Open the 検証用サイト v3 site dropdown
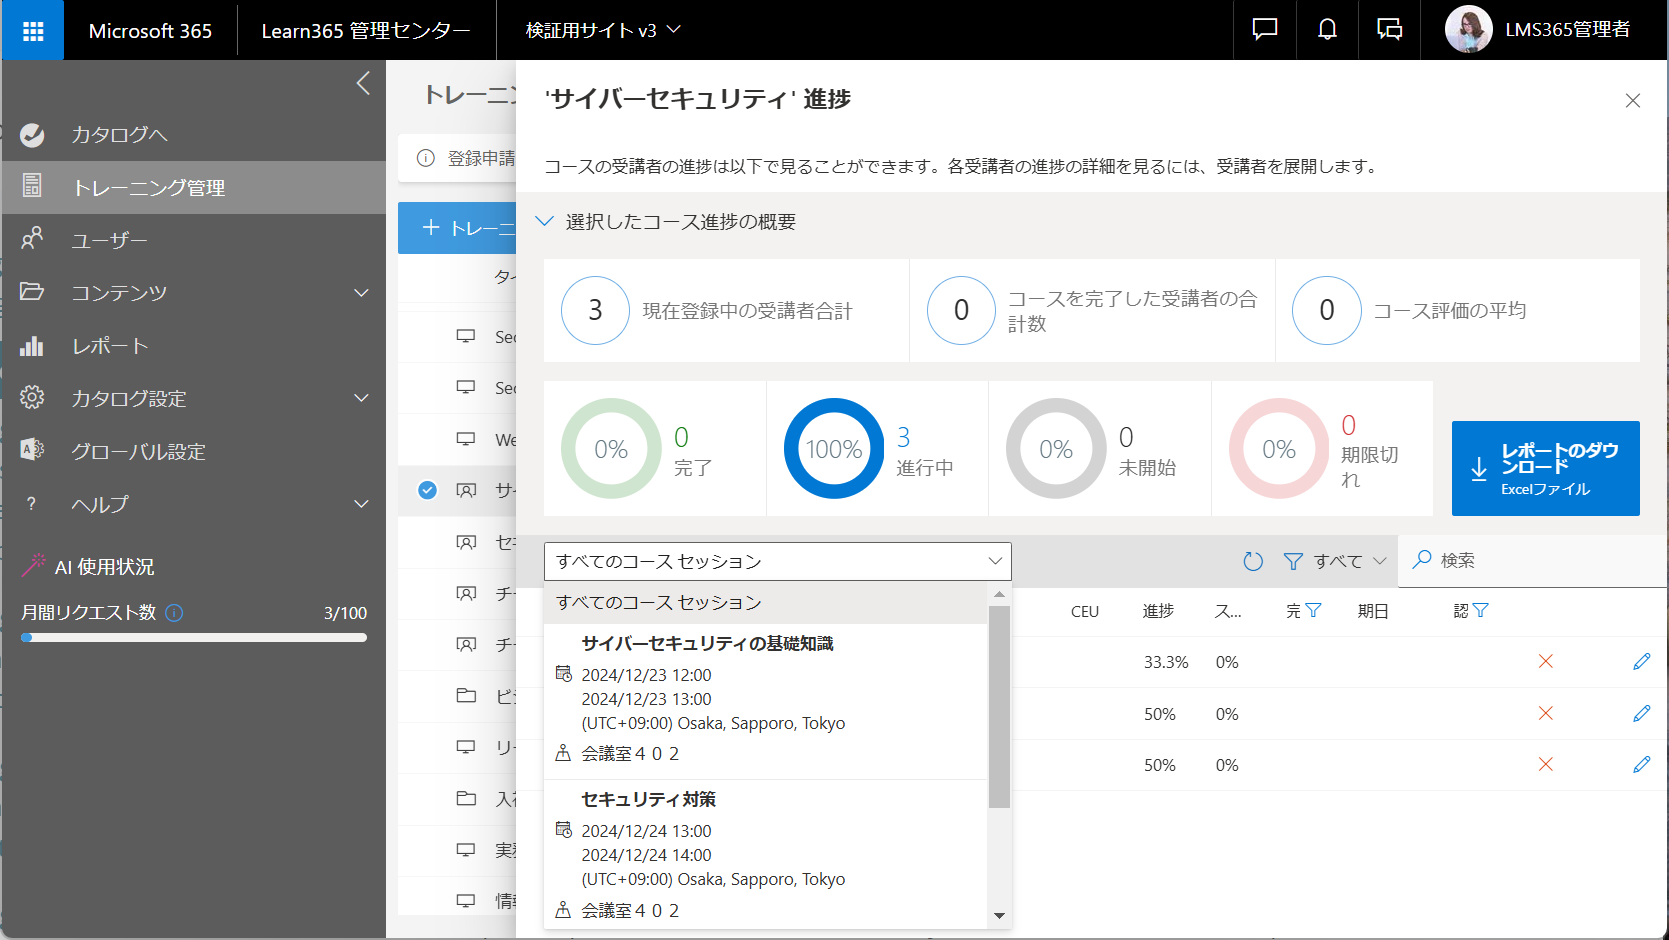Image resolution: width=1669 pixels, height=940 pixels. coord(603,31)
